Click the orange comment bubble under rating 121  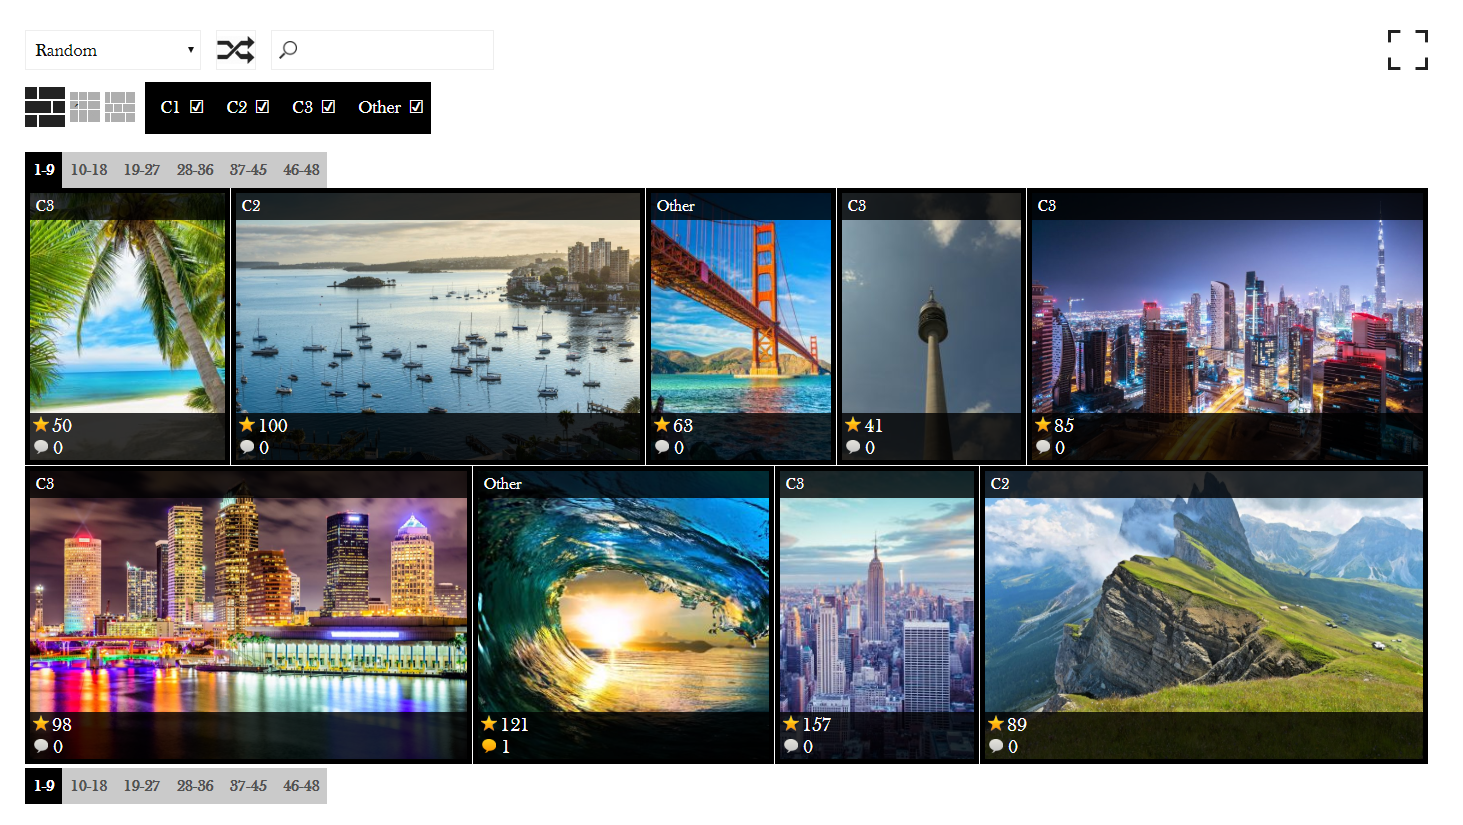tap(489, 746)
